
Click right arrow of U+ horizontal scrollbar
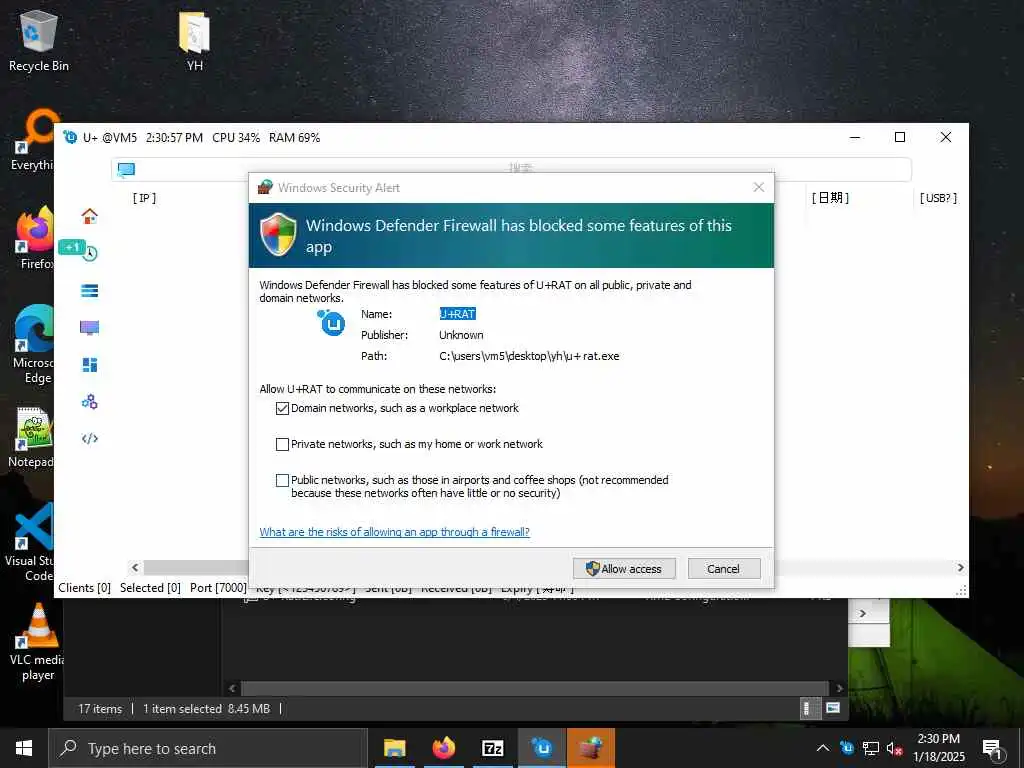[x=961, y=568]
